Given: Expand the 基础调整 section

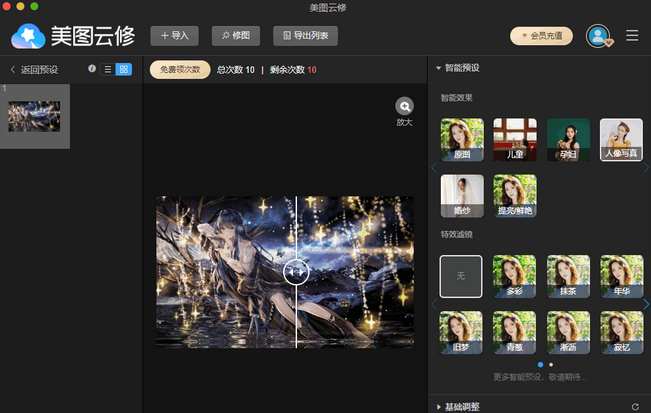Looking at the screenshot, I should pyautogui.click(x=439, y=406).
